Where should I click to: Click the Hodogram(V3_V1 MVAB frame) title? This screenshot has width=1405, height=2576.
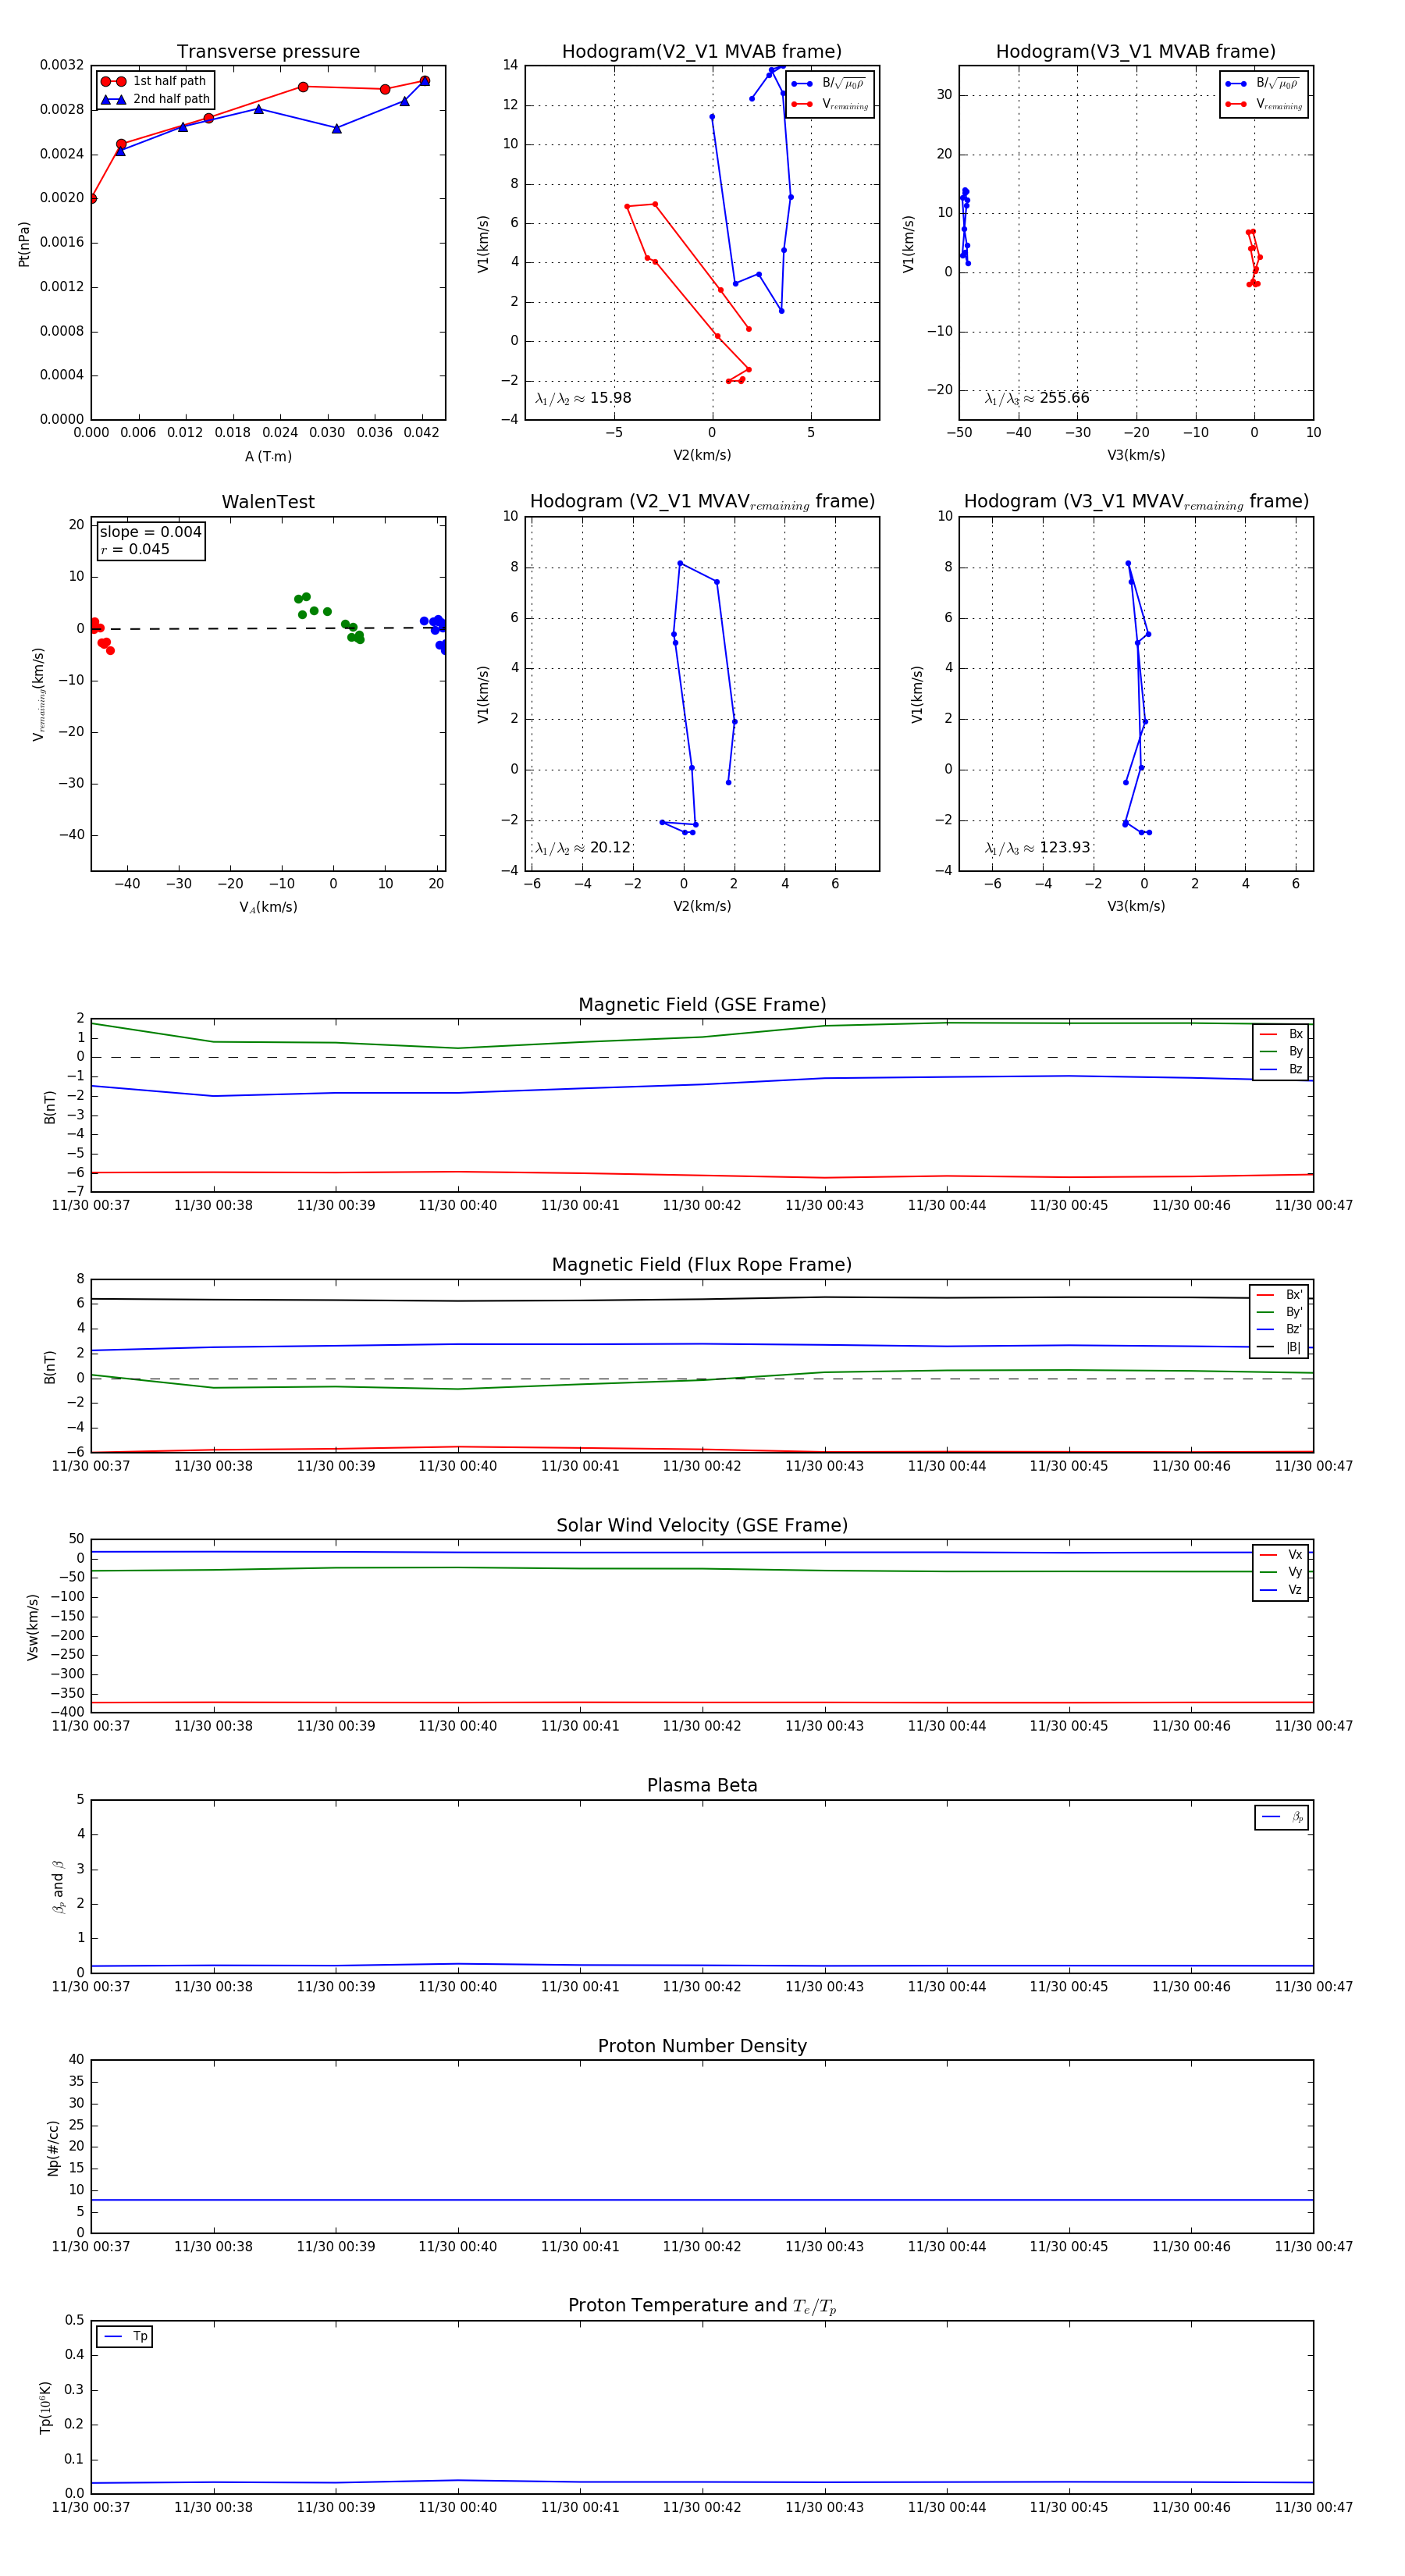click(1136, 52)
